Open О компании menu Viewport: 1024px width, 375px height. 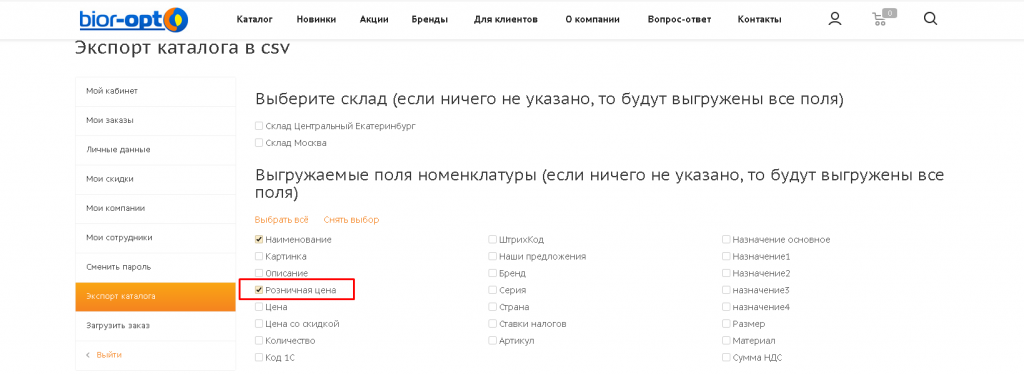(x=592, y=20)
